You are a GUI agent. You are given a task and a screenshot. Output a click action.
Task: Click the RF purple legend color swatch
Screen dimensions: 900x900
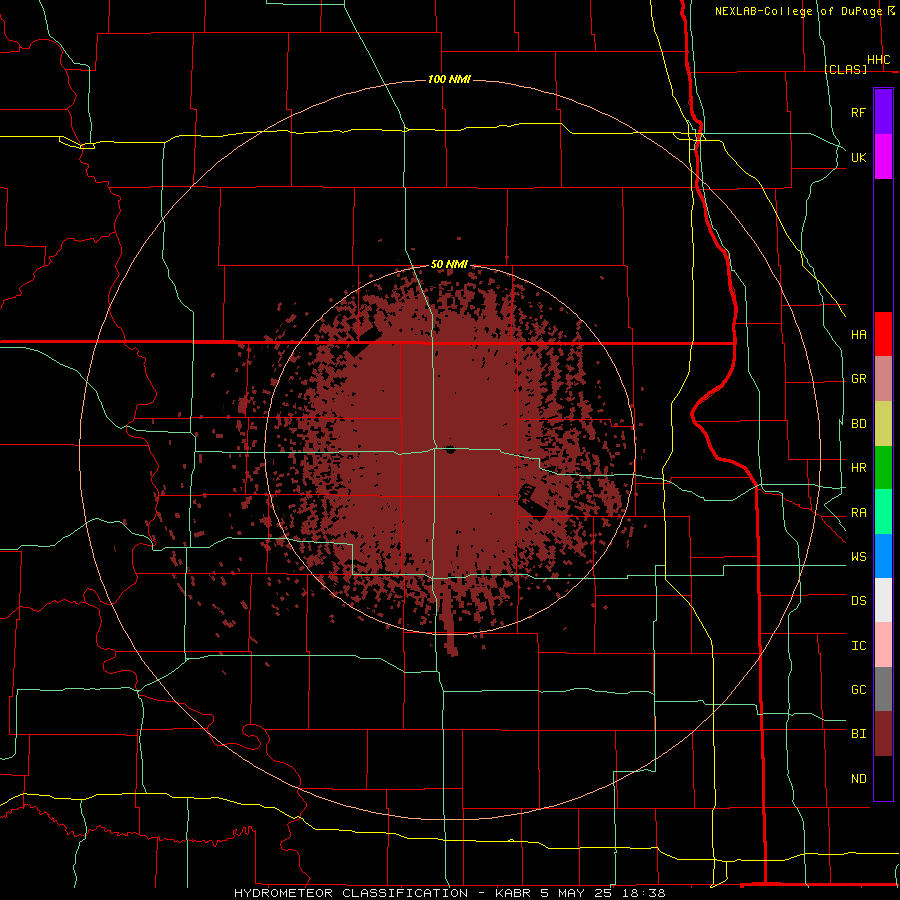[883, 112]
